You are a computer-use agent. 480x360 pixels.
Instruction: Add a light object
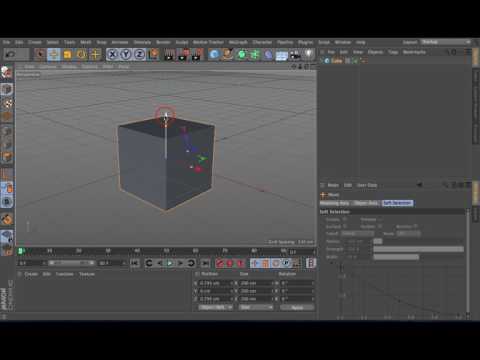pos(309,54)
